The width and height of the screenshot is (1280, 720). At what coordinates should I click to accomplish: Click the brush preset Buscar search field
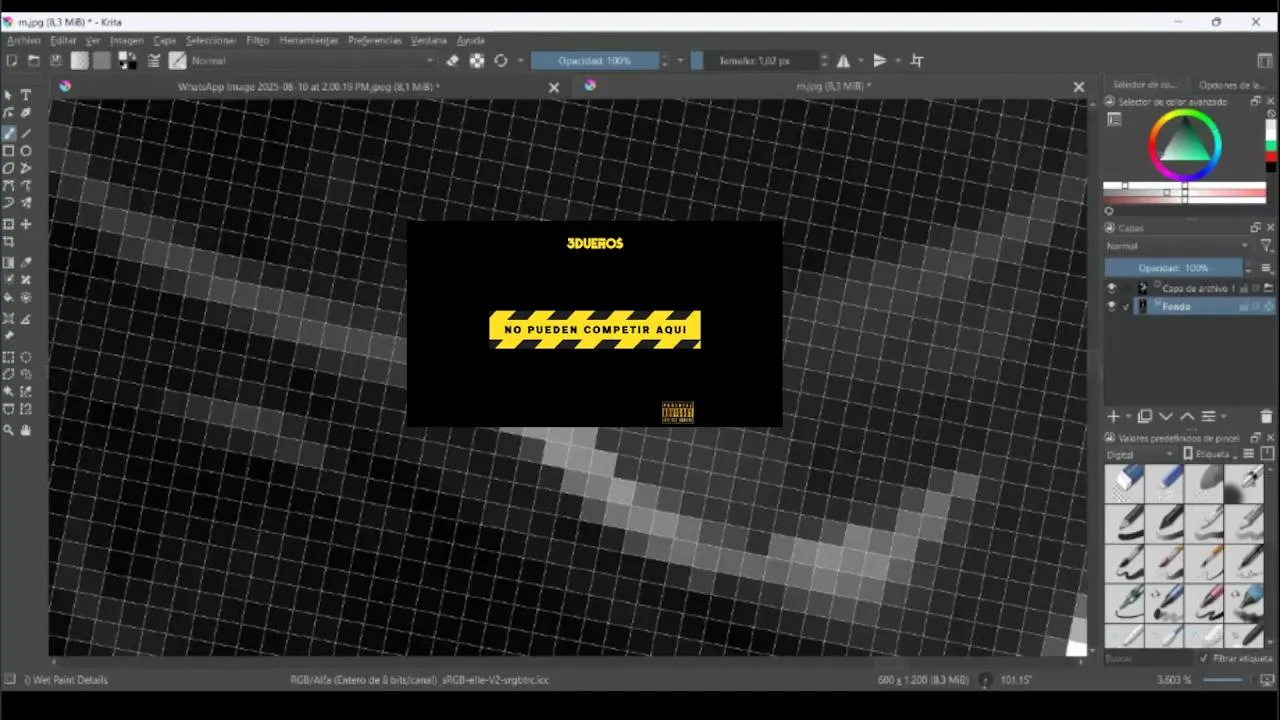tap(1150, 659)
